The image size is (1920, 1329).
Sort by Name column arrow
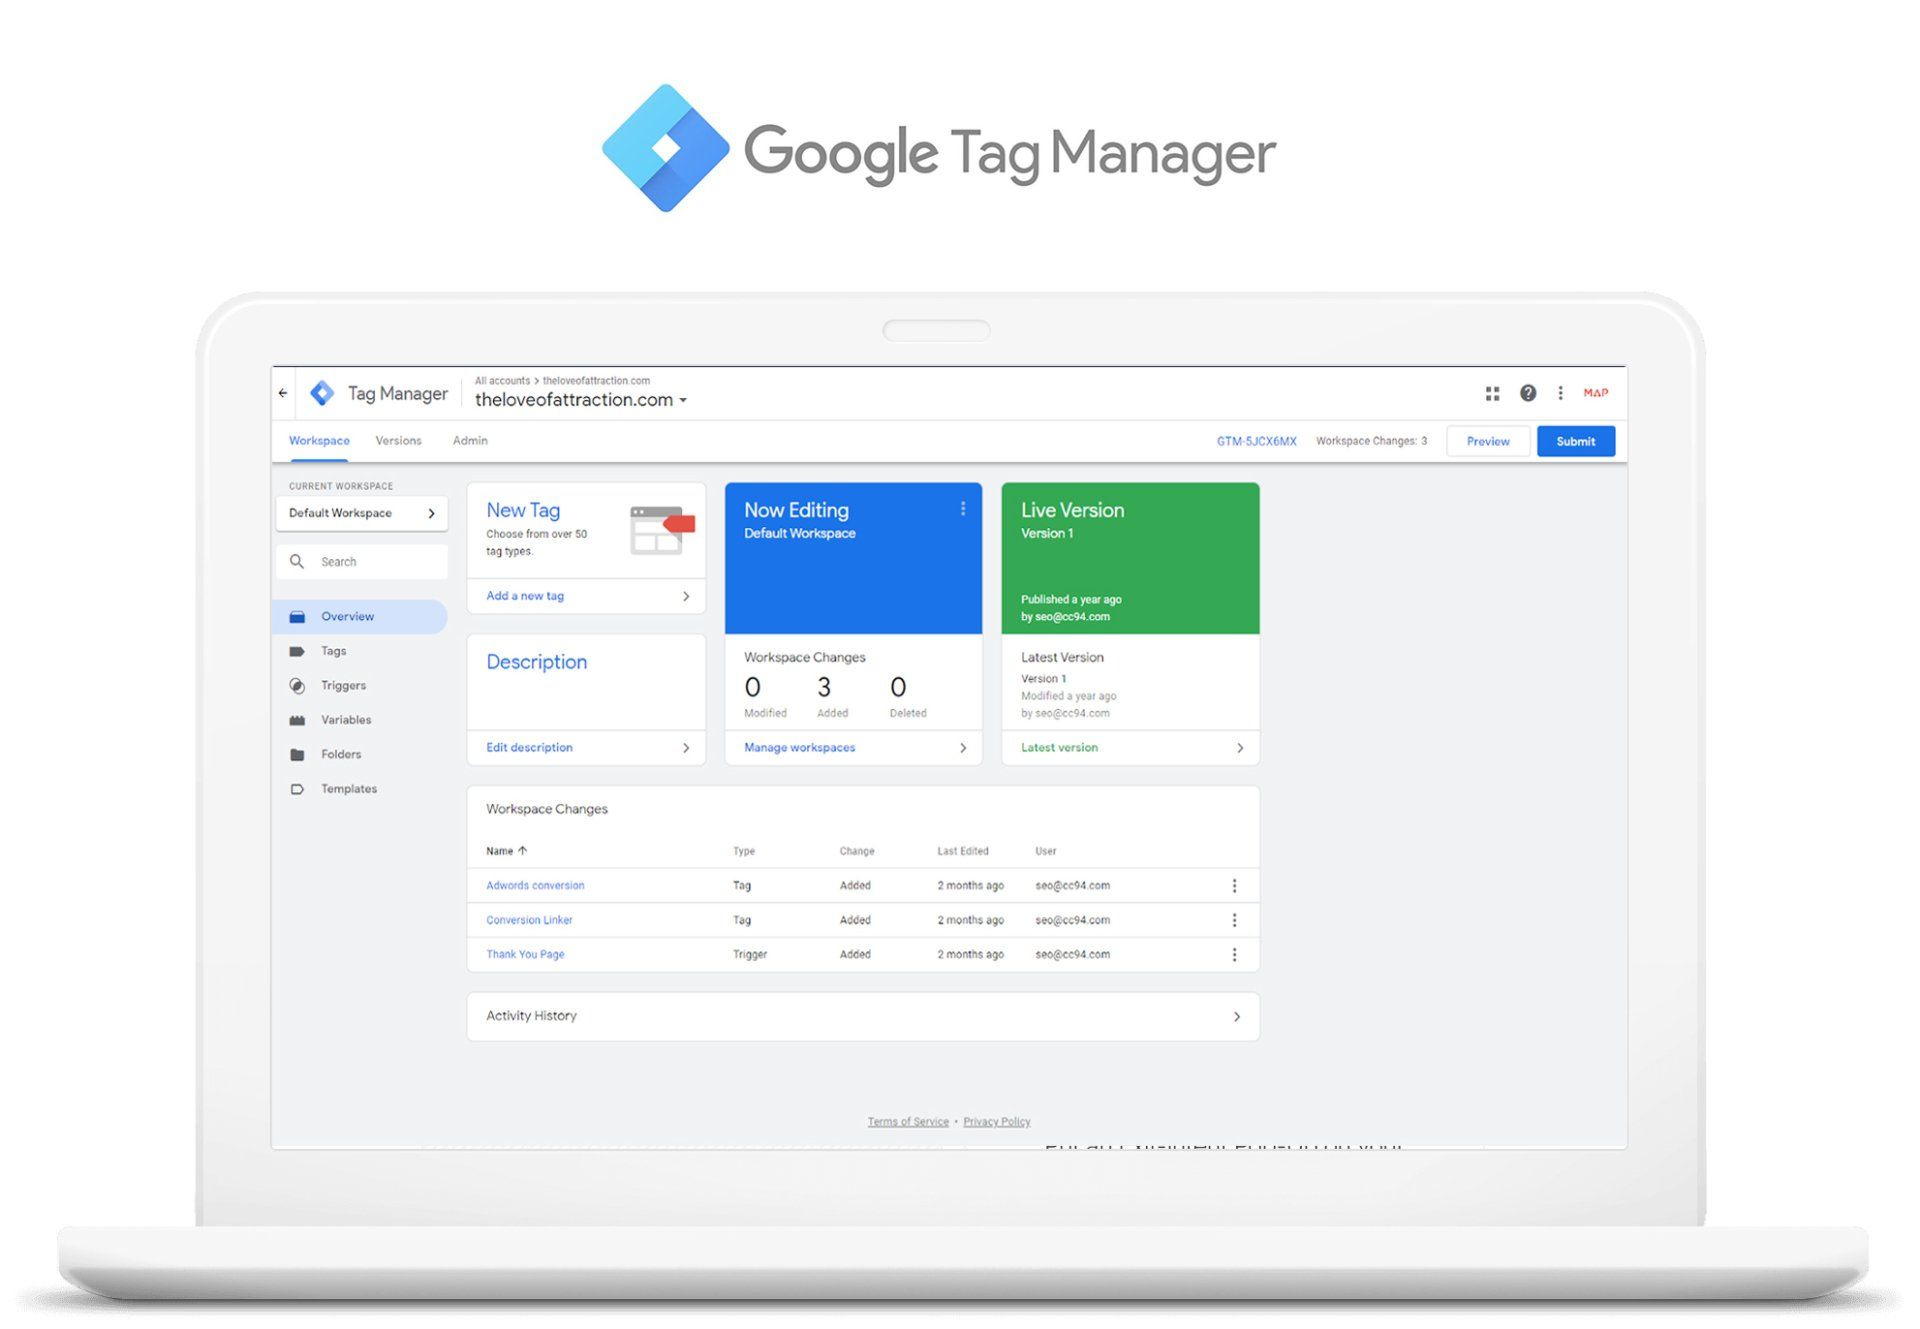pos(522,851)
